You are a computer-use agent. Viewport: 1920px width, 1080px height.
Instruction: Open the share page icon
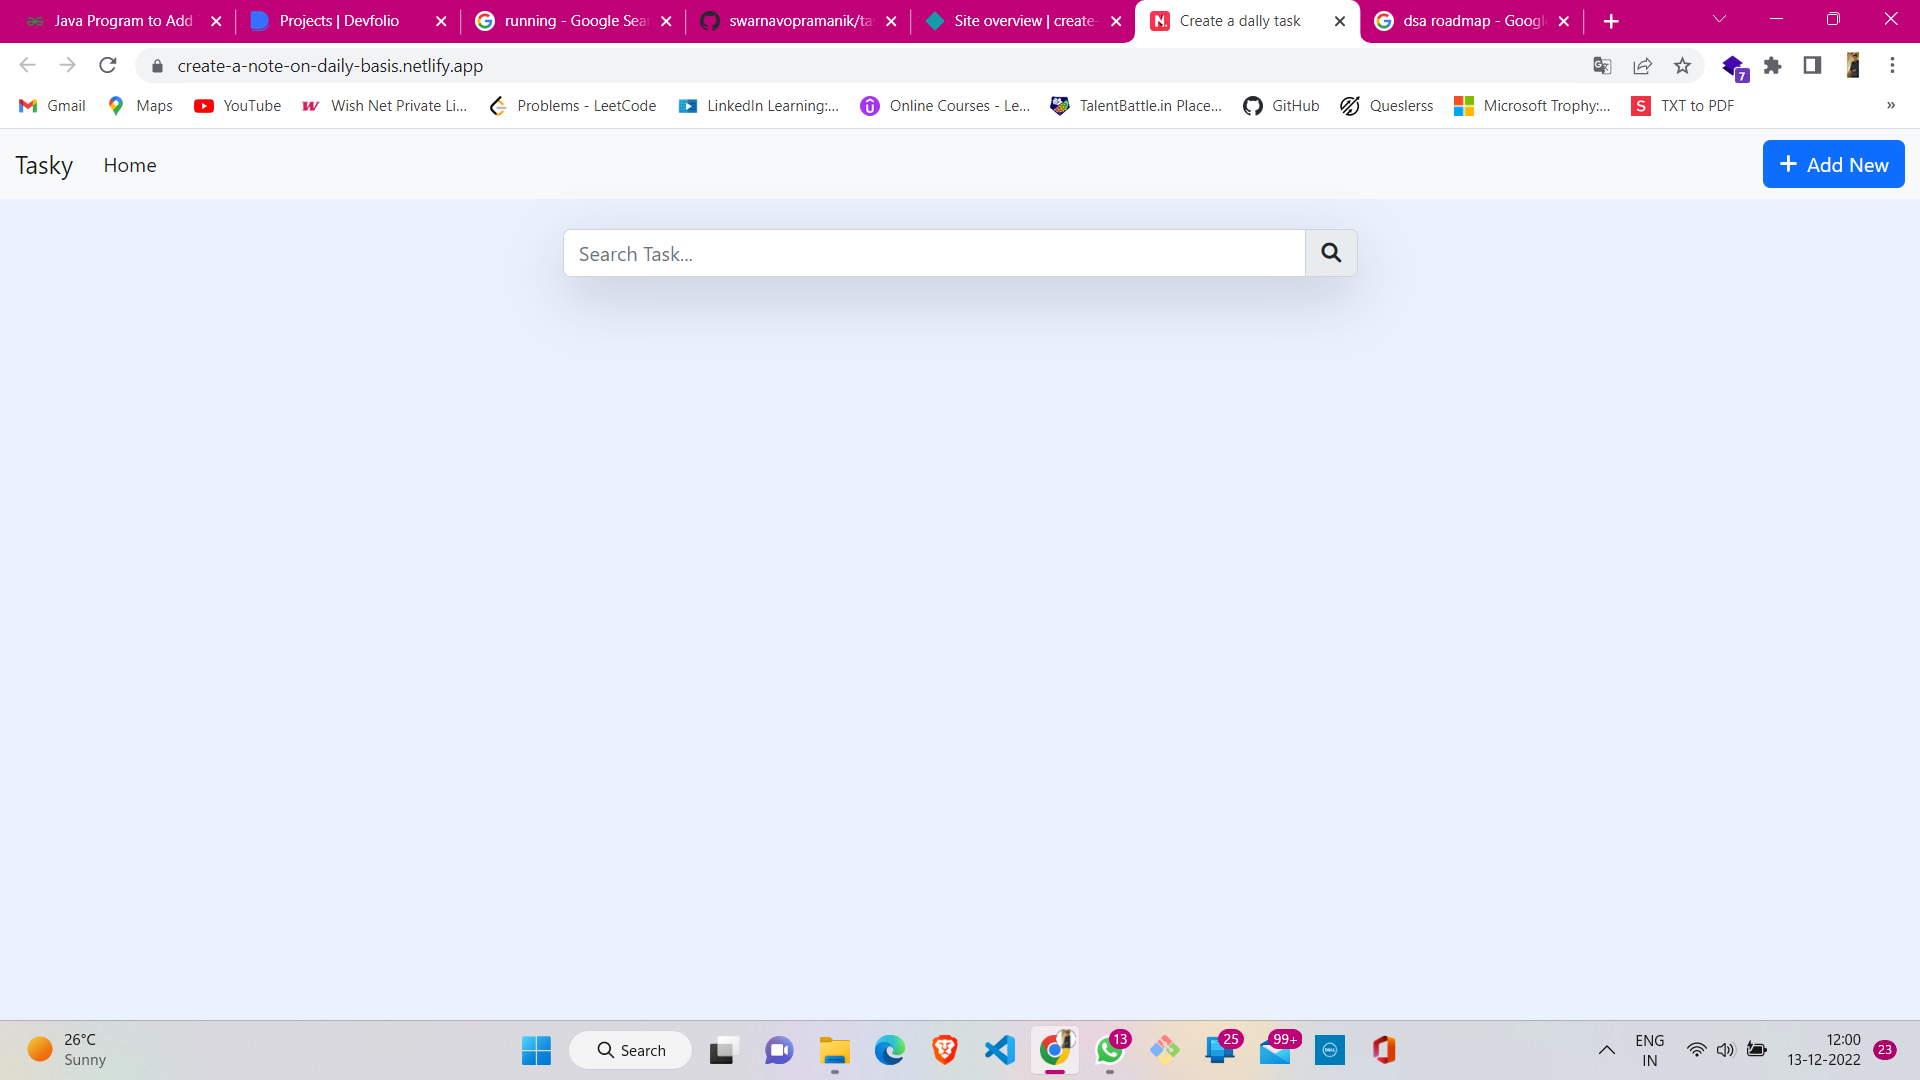pos(1642,66)
